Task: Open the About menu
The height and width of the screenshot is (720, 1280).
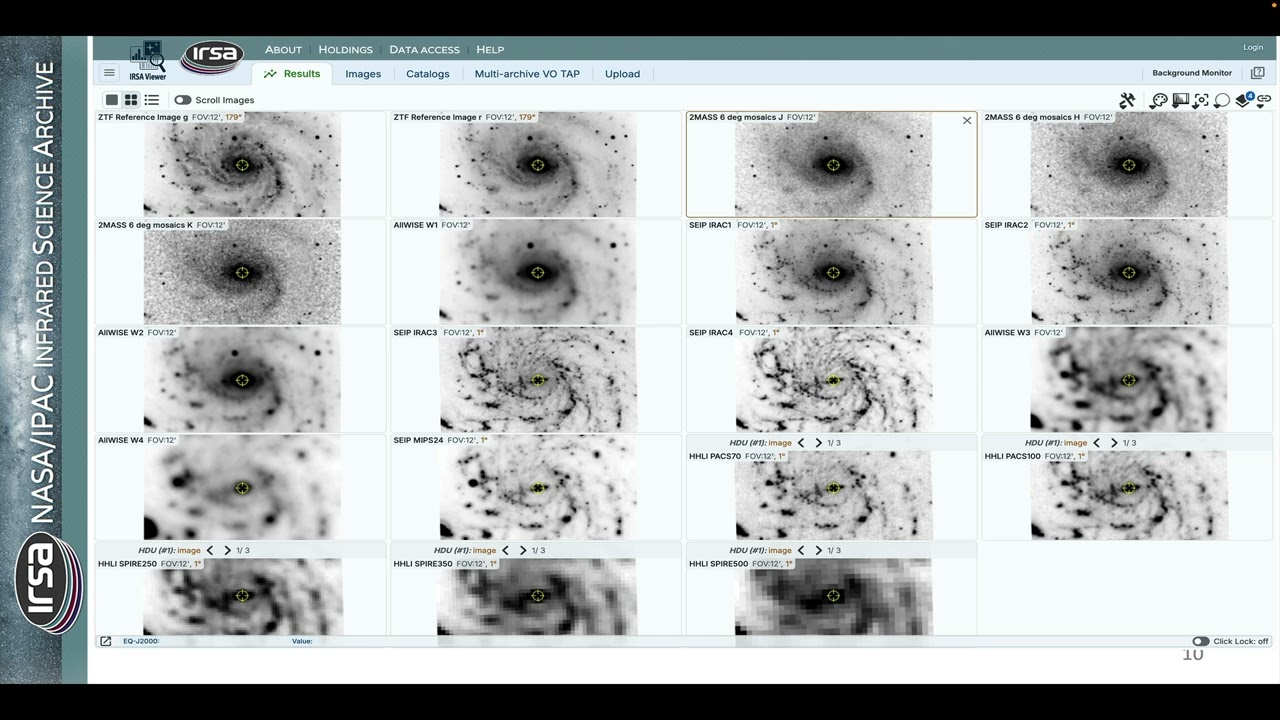Action: coord(283,49)
